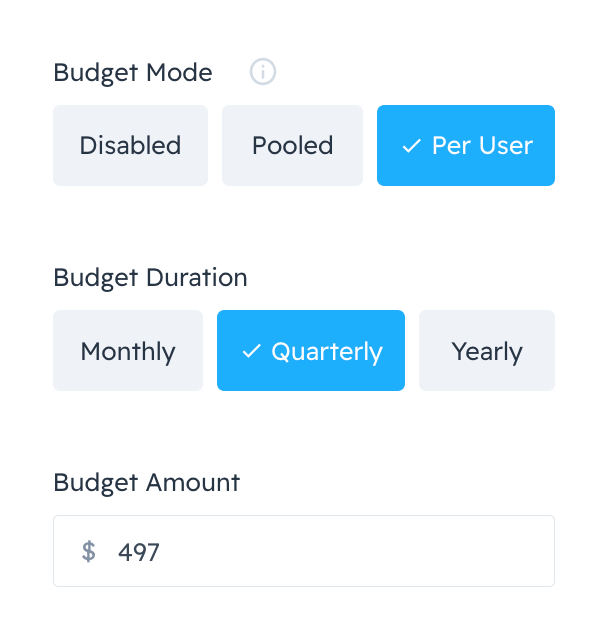Select the Quarterly duration option
Screen dimensions: 604x634
click(311, 351)
